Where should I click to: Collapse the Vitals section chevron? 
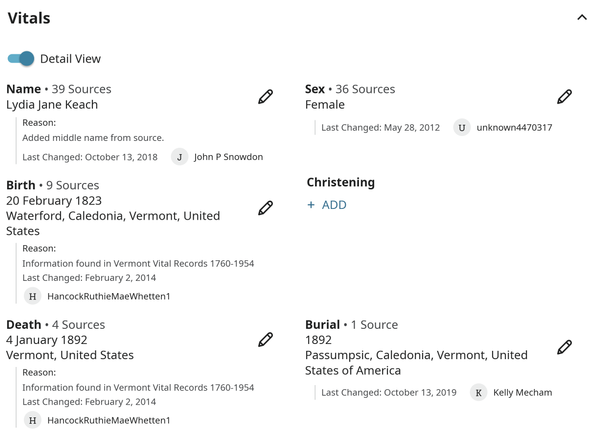tap(582, 17)
